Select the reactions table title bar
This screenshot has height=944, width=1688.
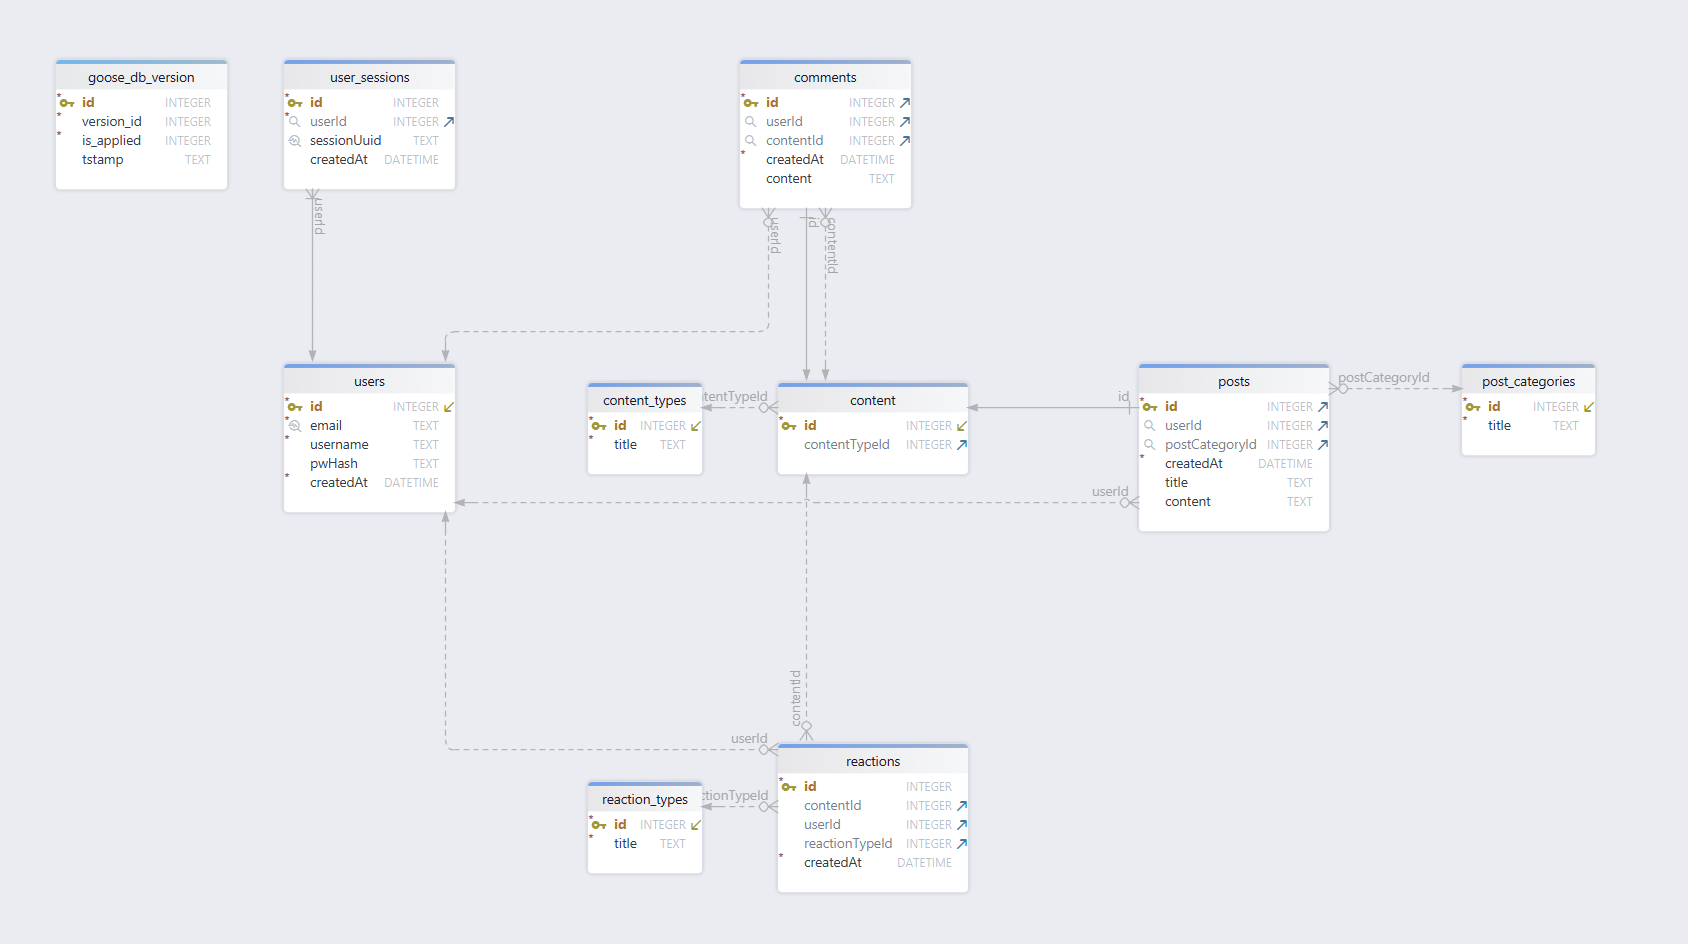click(x=871, y=760)
